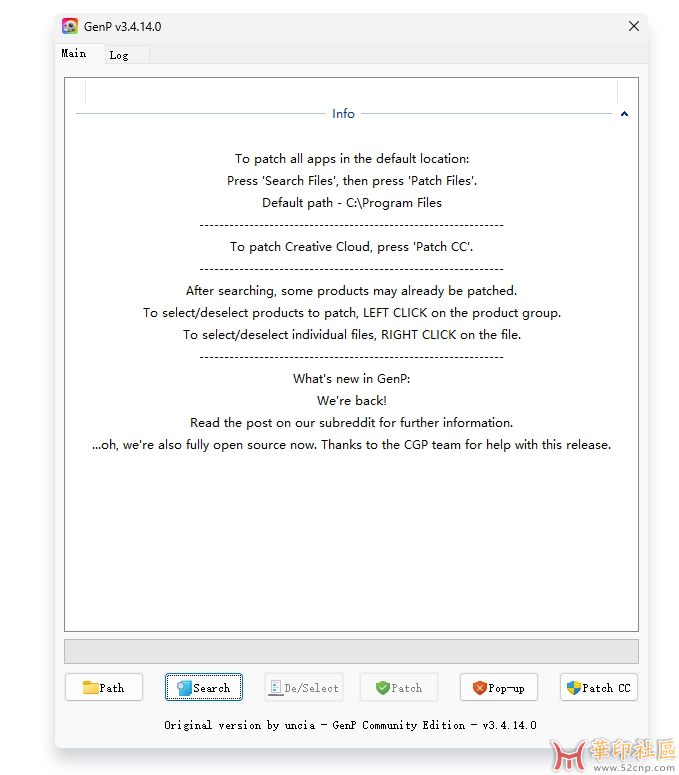Viewport: 679px width, 775px height.
Task: Collapse the Info section chevron
Action: [624, 114]
